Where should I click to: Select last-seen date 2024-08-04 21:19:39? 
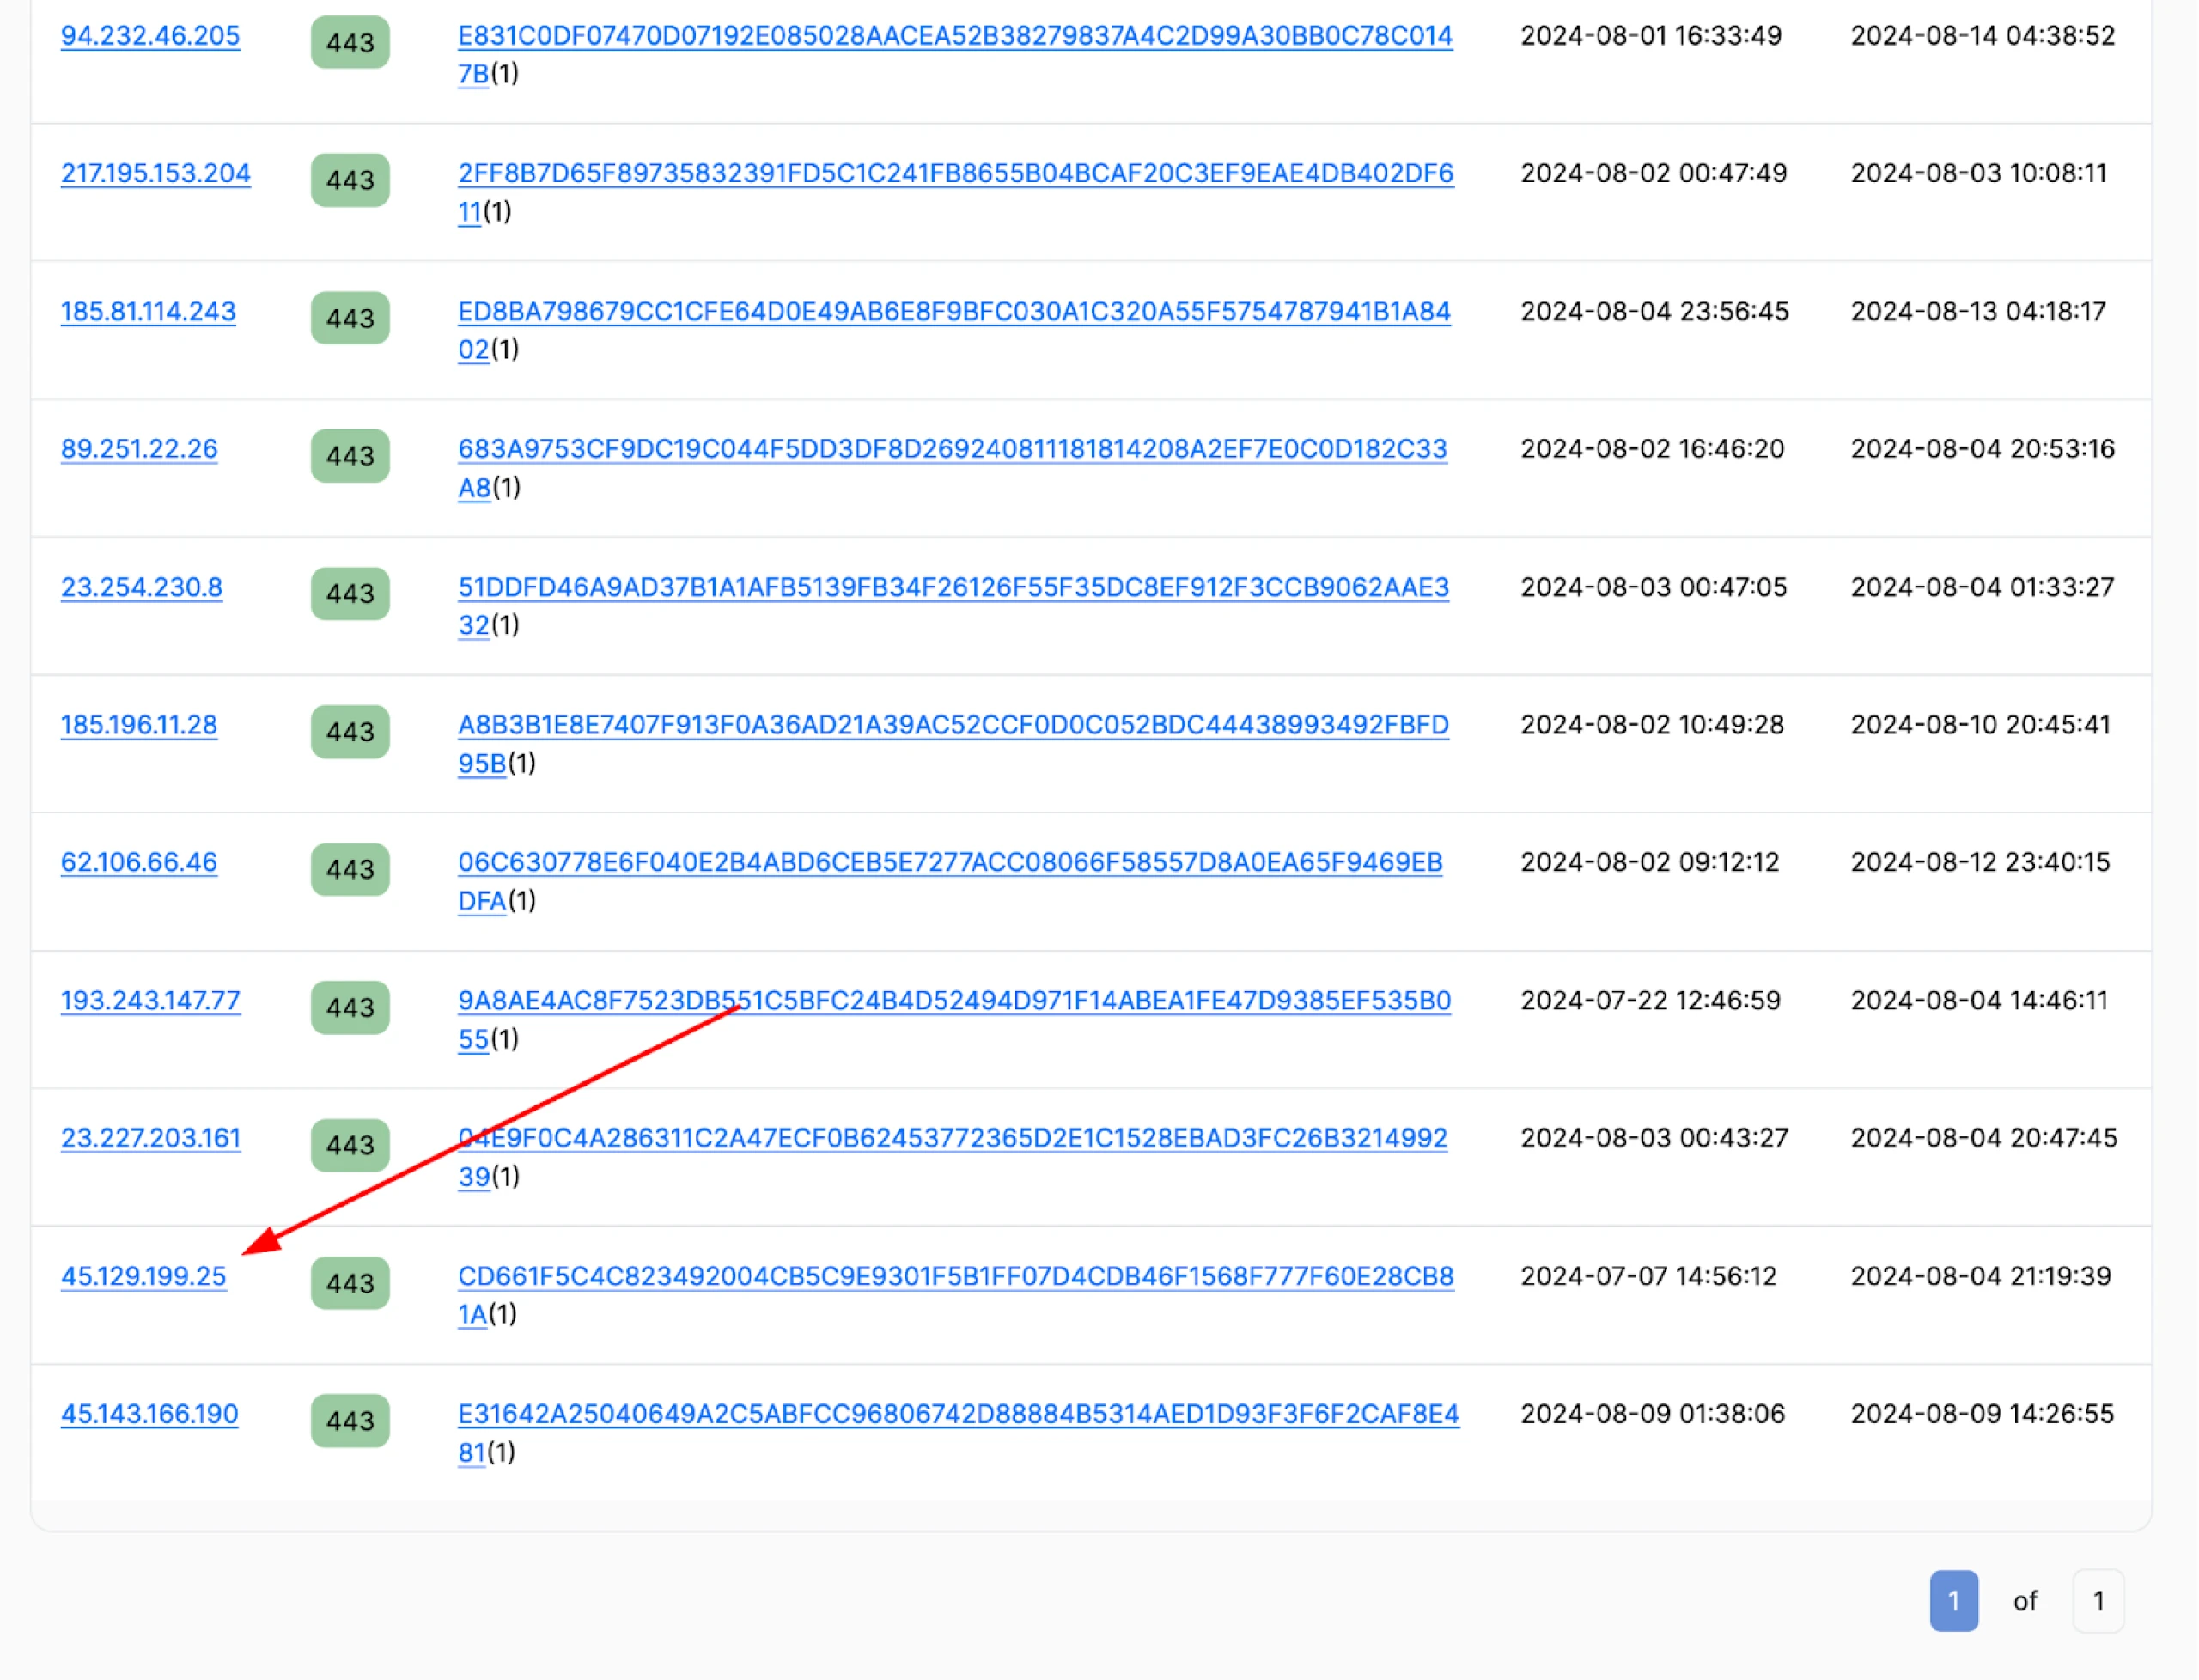(x=1981, y=1277)
